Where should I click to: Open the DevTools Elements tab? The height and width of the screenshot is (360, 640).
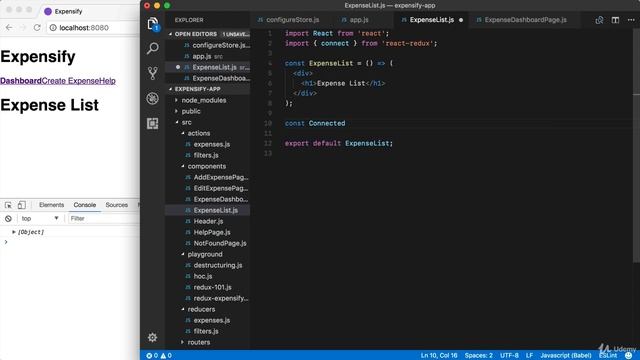(51, 205)
